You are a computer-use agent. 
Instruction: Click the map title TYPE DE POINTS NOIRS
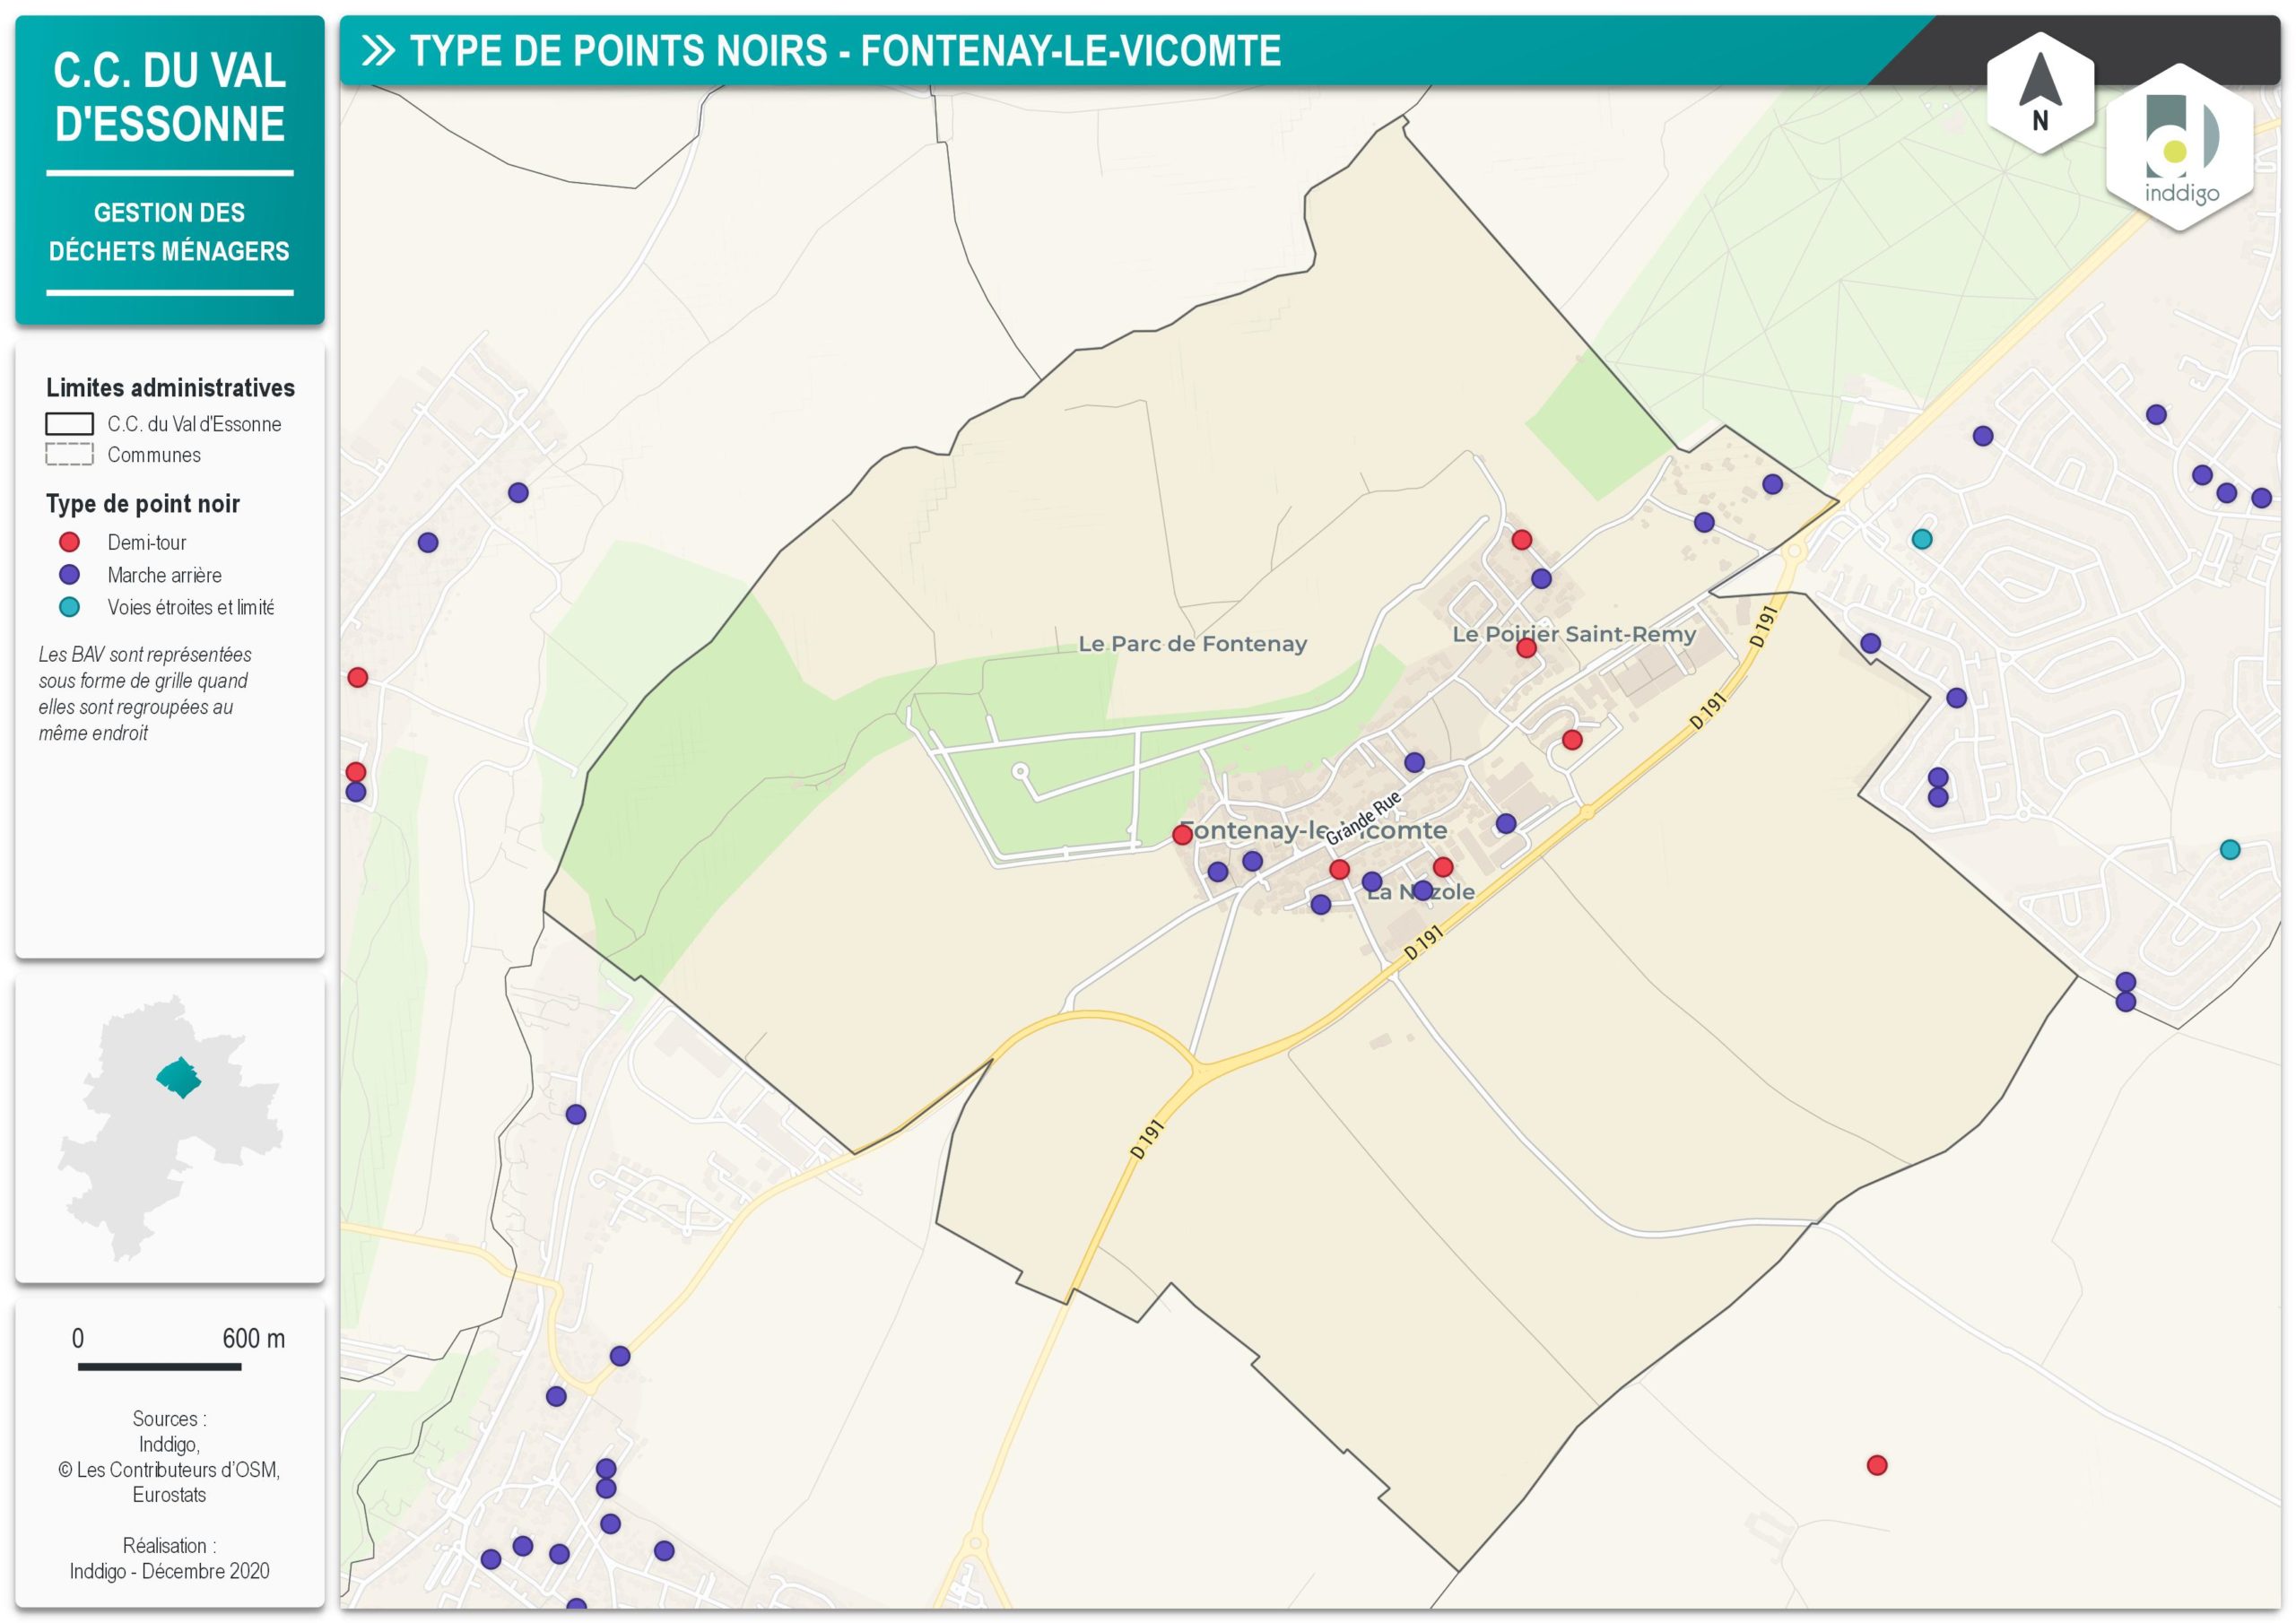pyautogui.click(x=845, y=51)
